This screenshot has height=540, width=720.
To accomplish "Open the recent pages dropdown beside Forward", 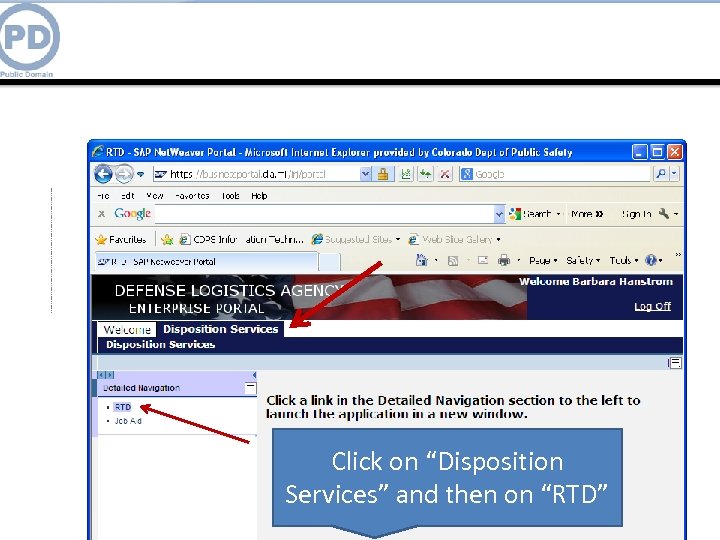I will (x=141, y=174).
